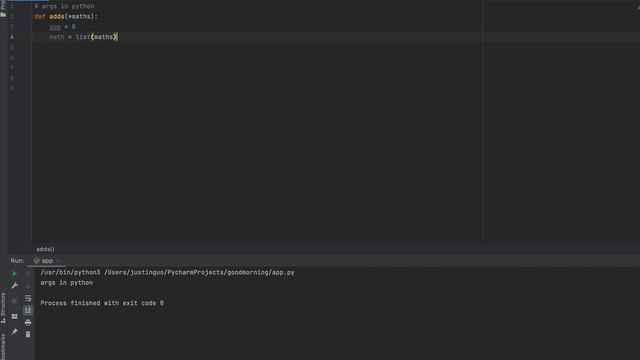Click the Run: panel label
This screenshot has width=640, height=360.
[17, 260]
